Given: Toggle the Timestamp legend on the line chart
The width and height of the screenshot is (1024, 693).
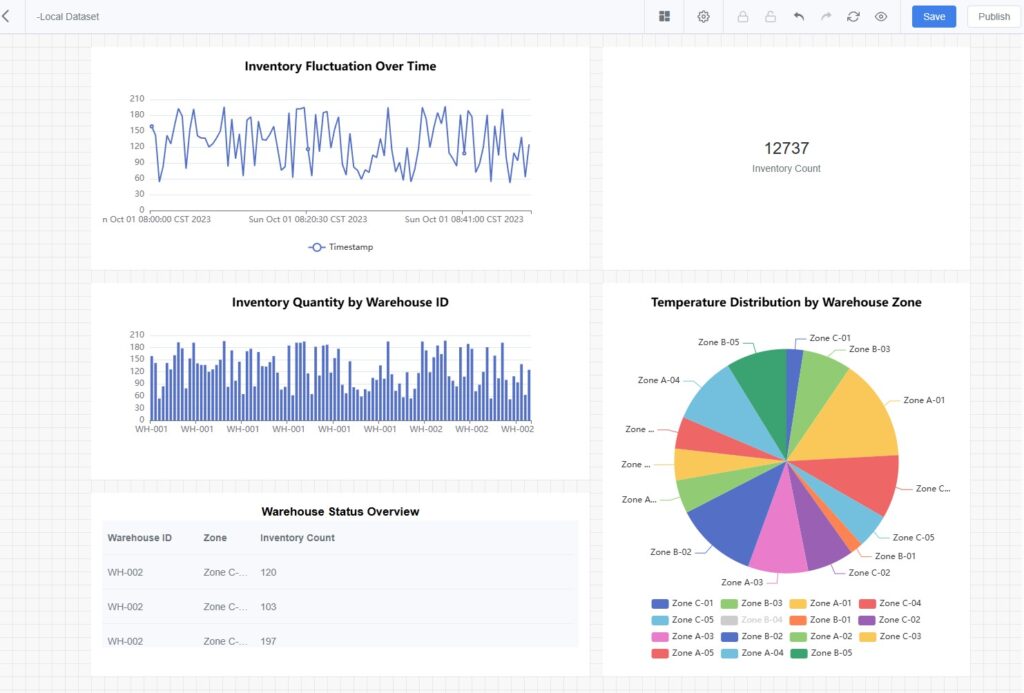Looking at the screenshot, I should [340, 246].
